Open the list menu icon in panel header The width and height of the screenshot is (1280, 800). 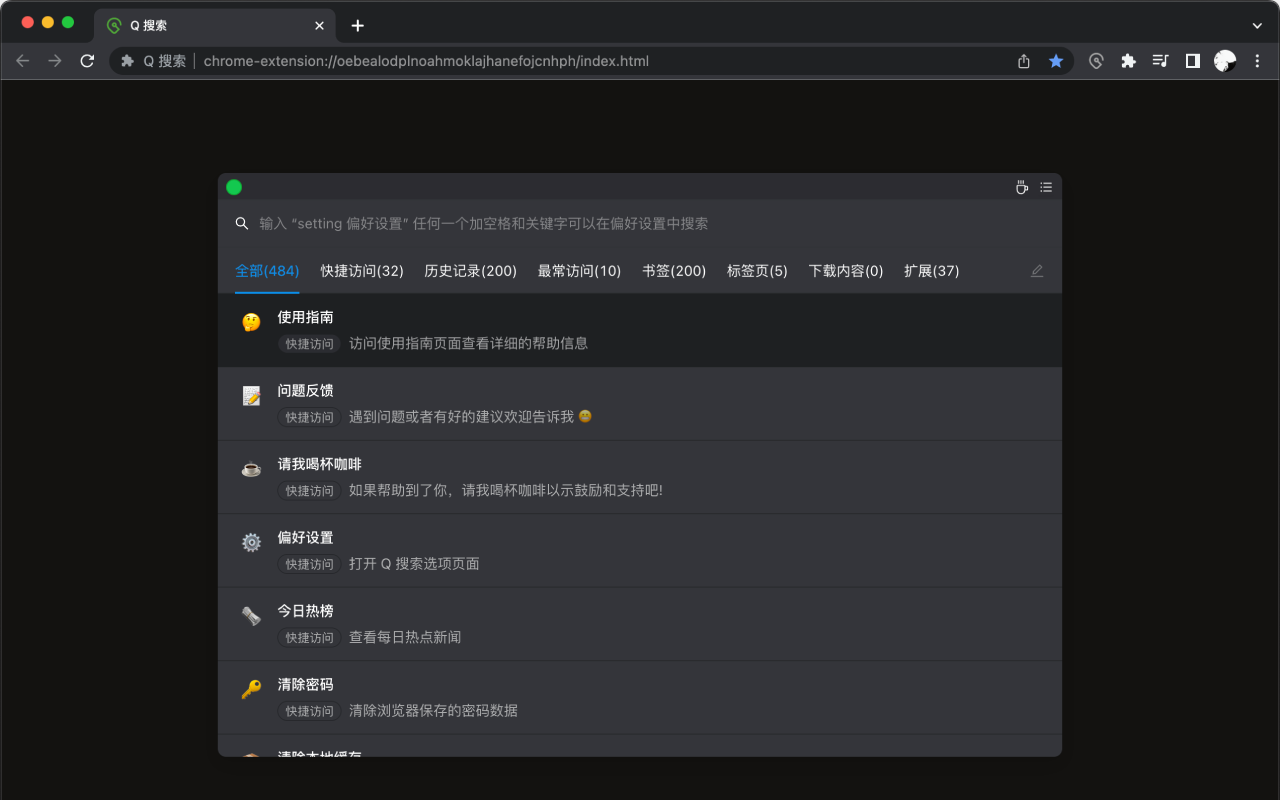pyautogui.click(x=1046, y=187)
